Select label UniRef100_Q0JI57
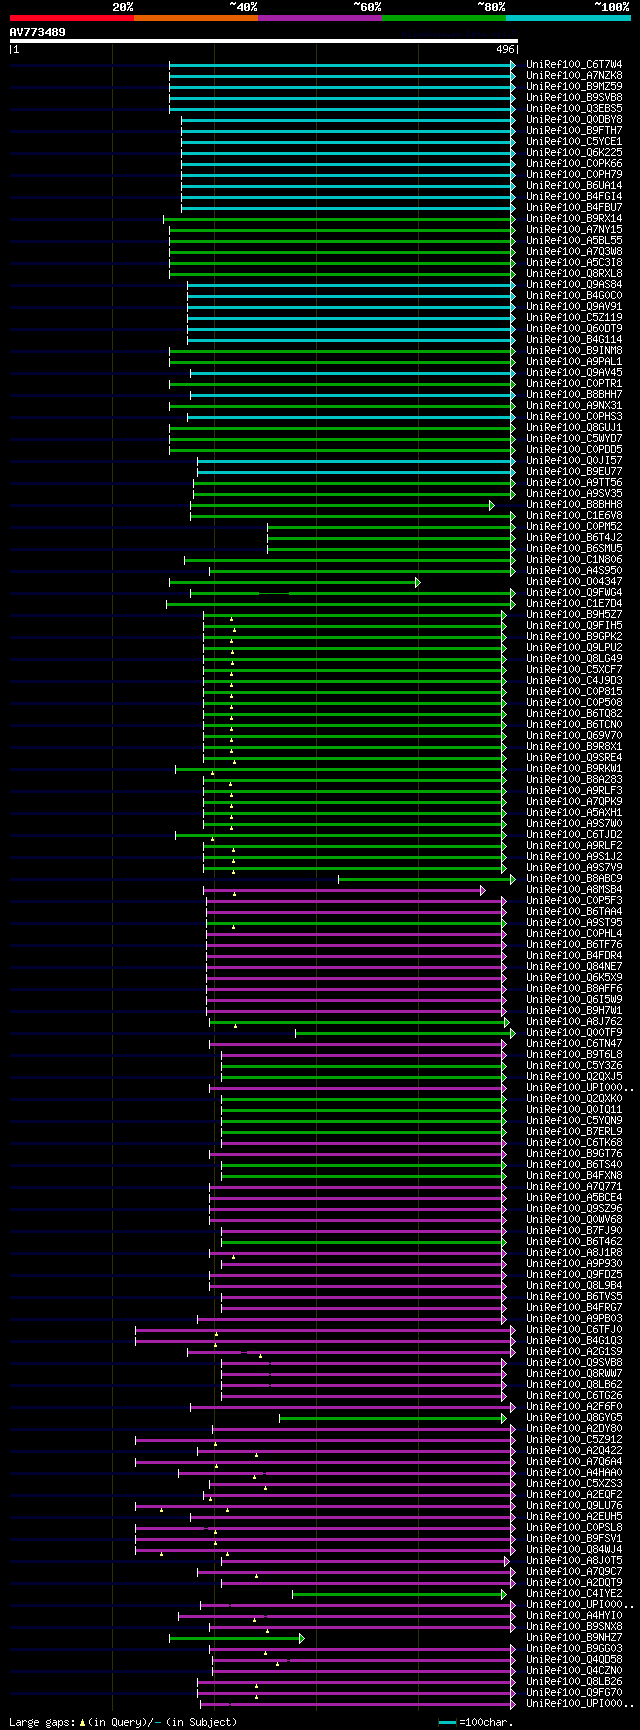 [x=574, y=461]
